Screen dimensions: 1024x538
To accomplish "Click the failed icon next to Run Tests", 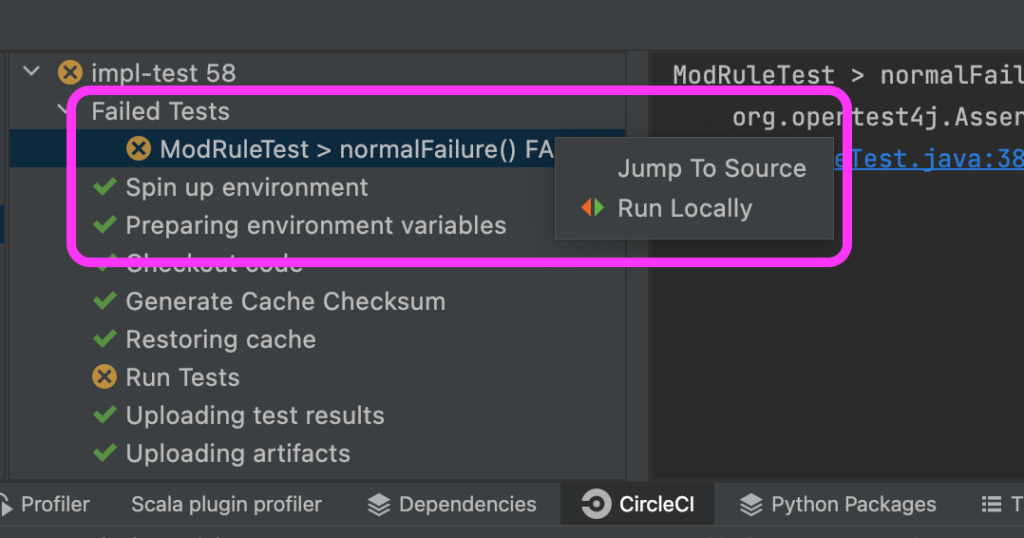I will (x=104, y=377).
